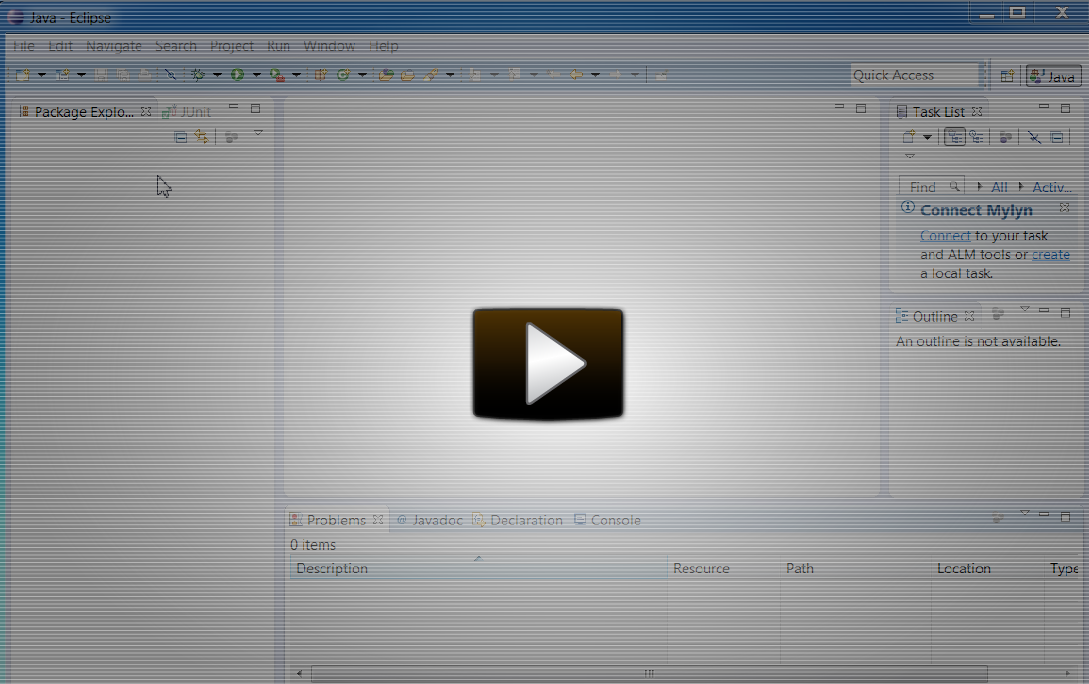Click the Open Perspective icon
The height and width of the screenshot is (684, 1089).
(x=1007, y=76)
